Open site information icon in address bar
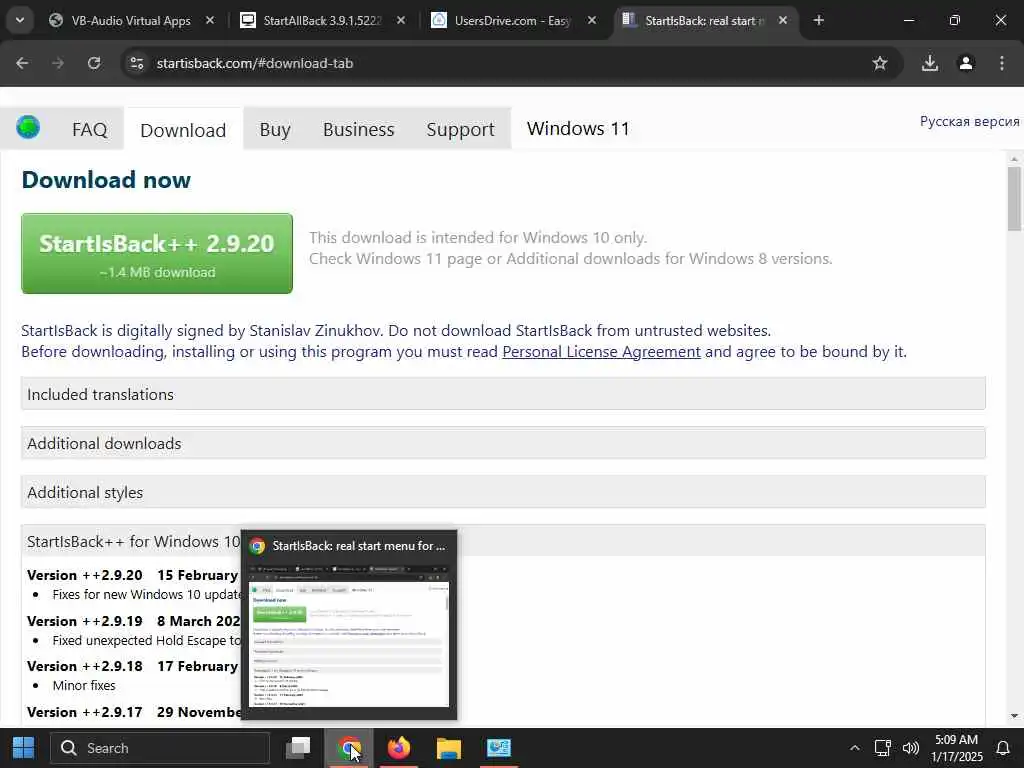The image size is (1024, 768). [137, 63]
